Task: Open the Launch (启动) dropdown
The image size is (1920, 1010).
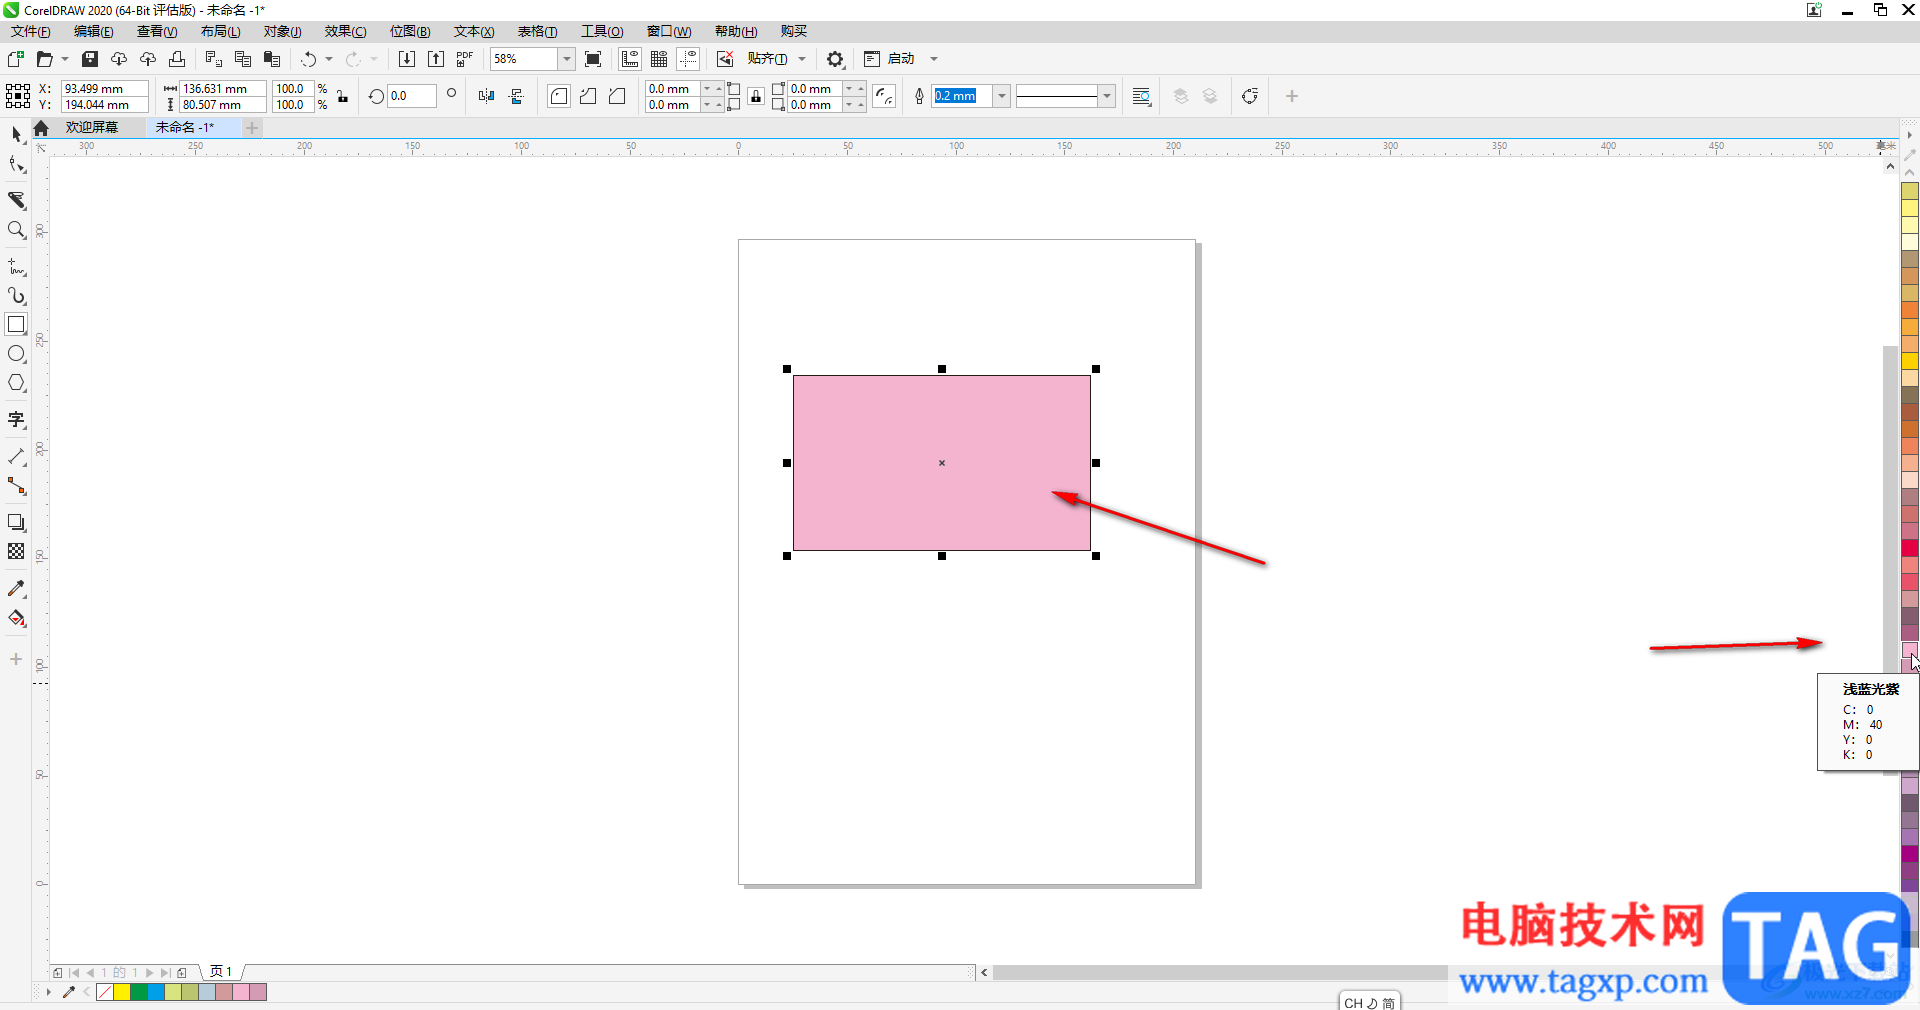Action: click(x=934, y=59)
